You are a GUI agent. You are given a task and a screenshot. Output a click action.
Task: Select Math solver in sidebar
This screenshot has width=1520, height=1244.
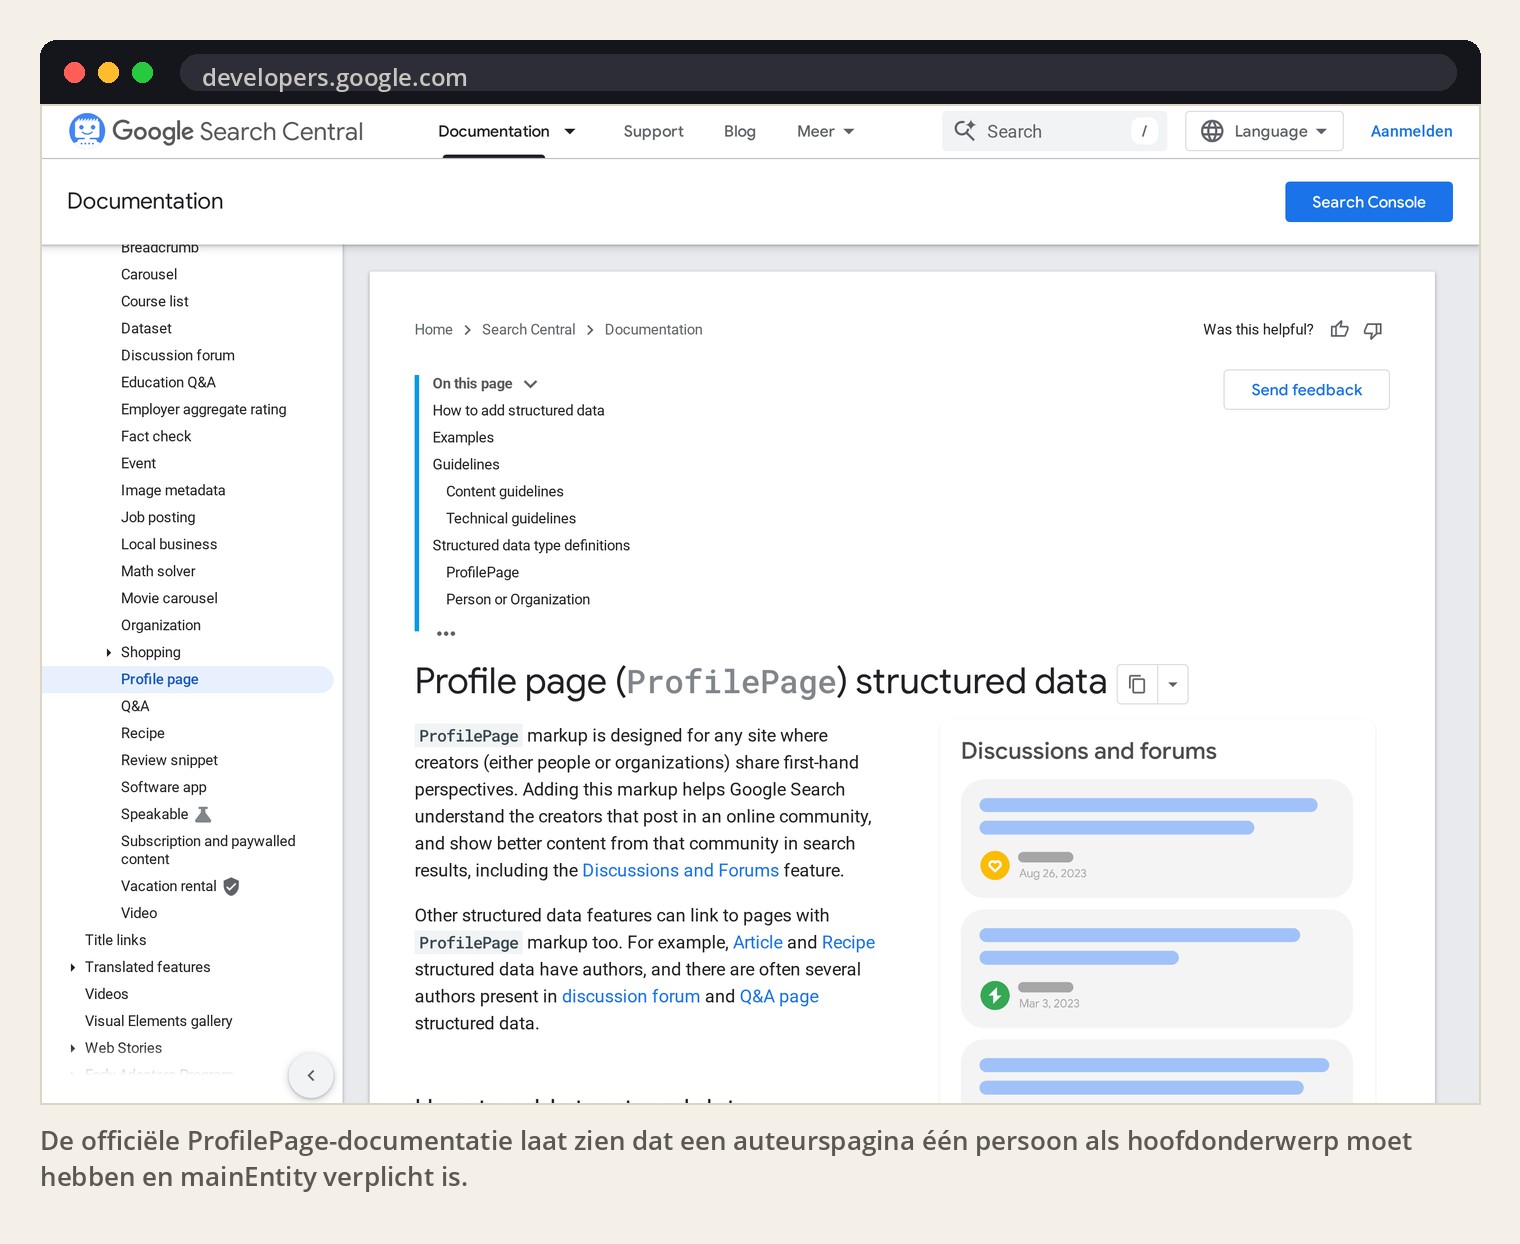(158, 571)
